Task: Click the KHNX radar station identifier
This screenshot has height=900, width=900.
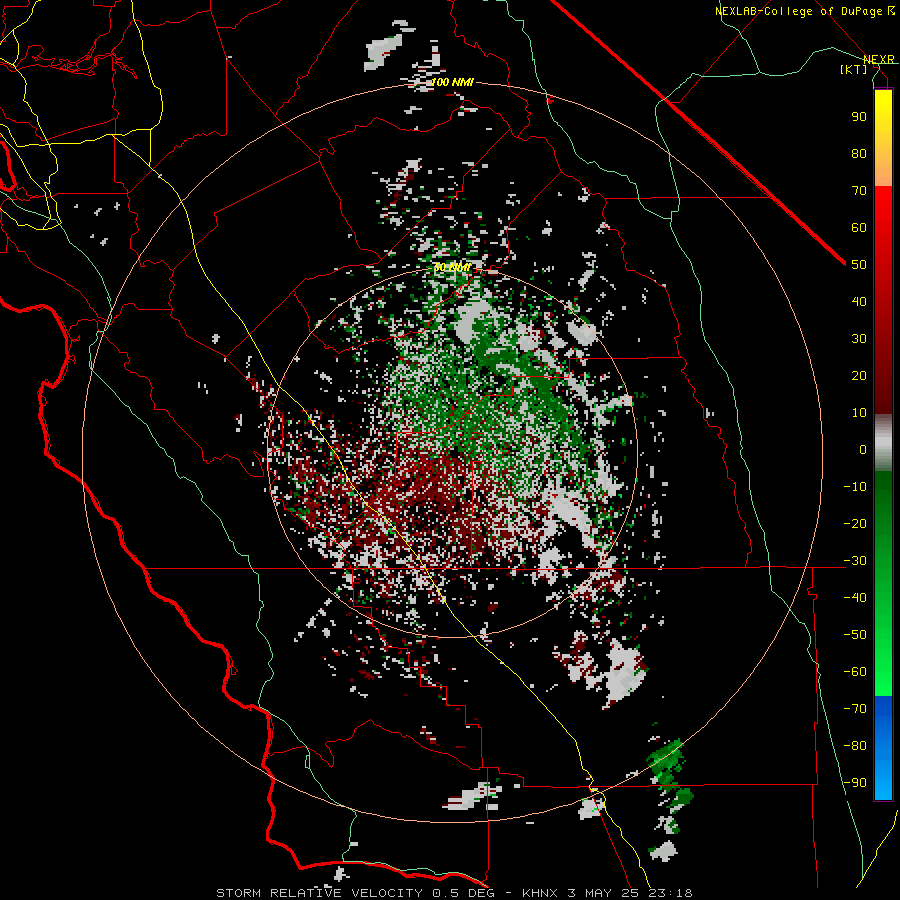Action: [x=540, y=893]
